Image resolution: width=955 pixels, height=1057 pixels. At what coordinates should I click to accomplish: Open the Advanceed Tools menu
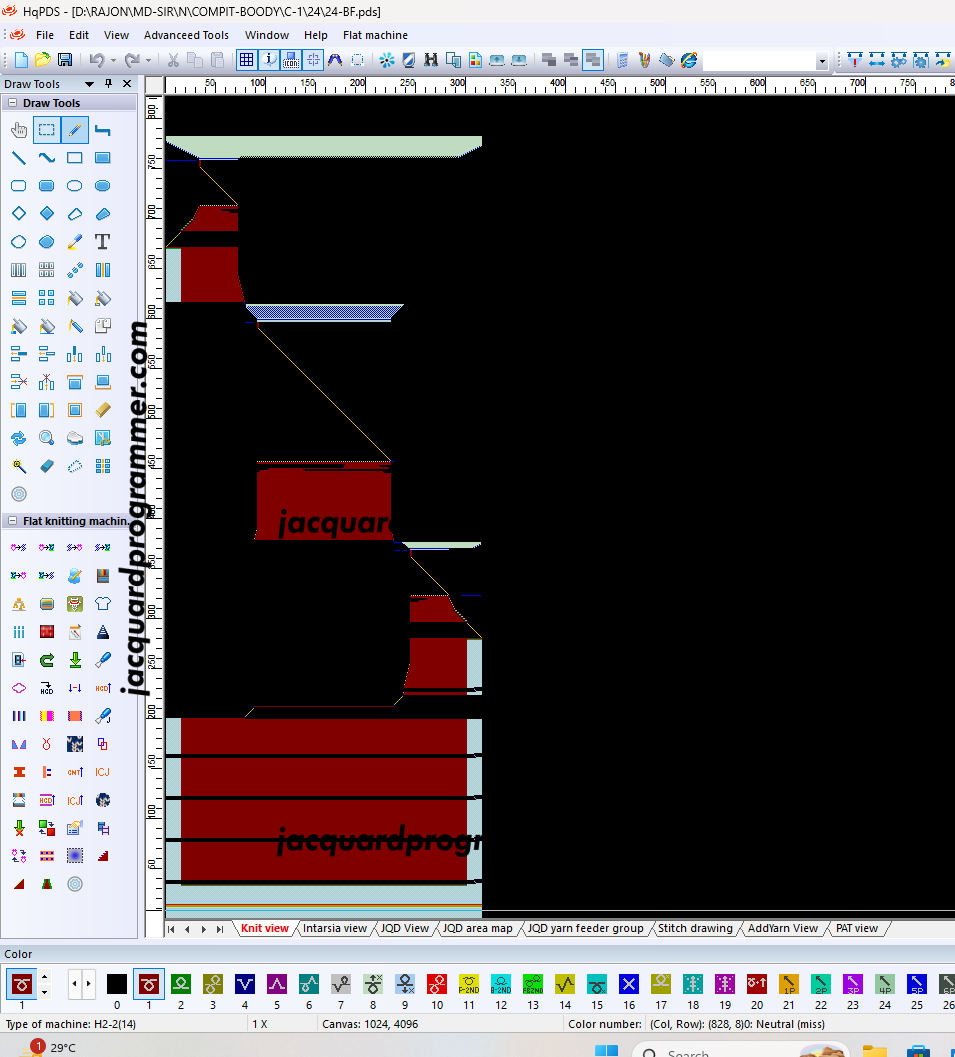tap(186, 35)
